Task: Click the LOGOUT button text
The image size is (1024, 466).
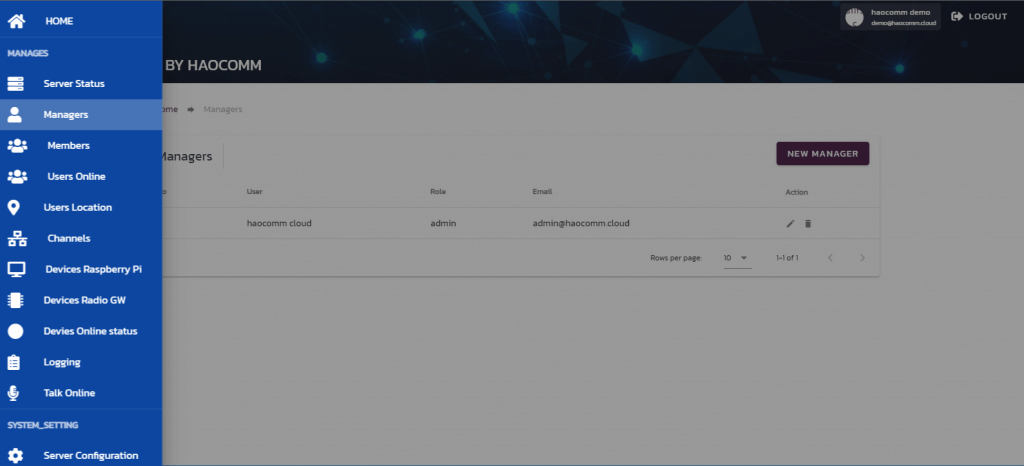Action: (x=987, y=16)
